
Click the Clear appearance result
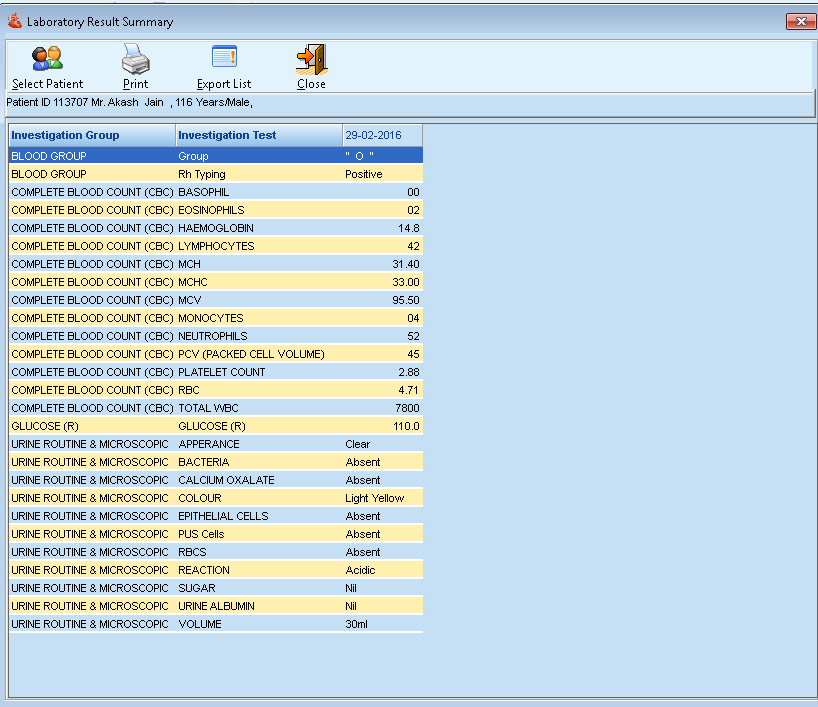tap(357, 444)
